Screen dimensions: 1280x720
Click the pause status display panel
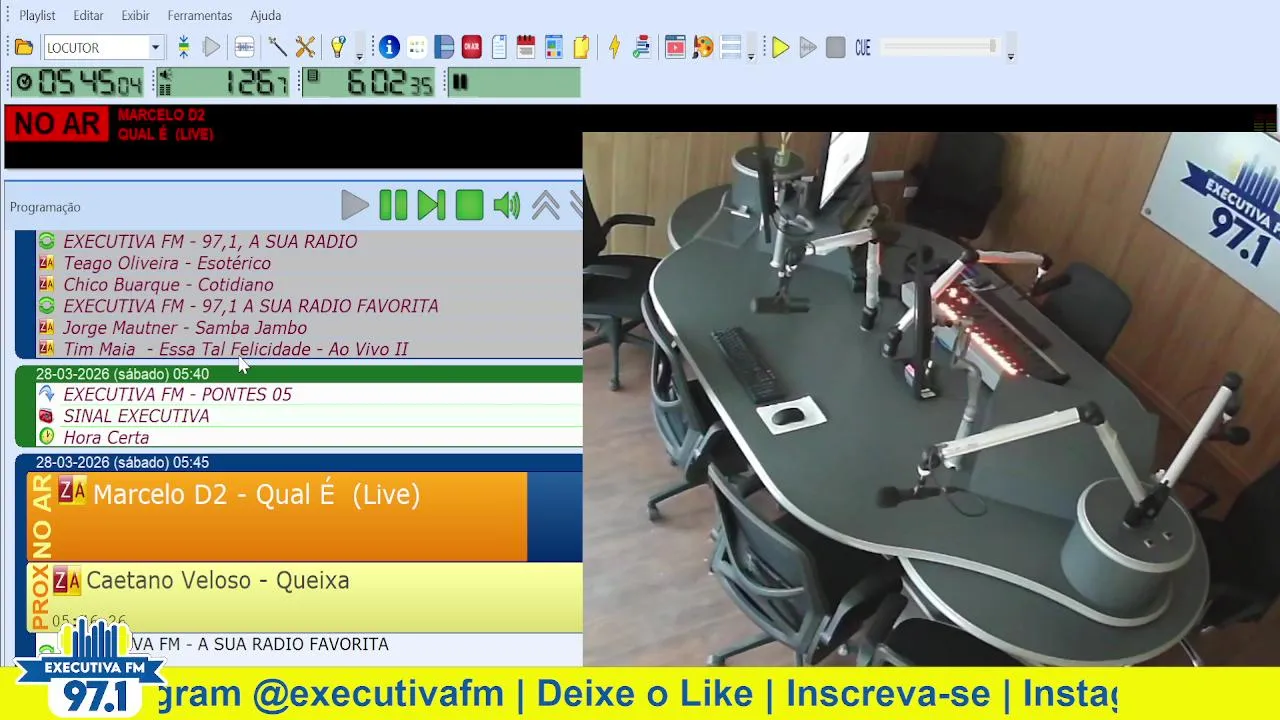click(512, 82)
